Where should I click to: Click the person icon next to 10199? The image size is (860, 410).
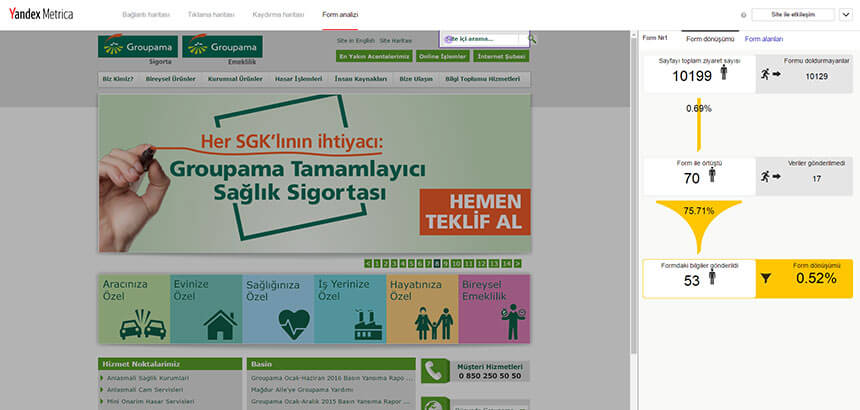click(x=723, y=72)
